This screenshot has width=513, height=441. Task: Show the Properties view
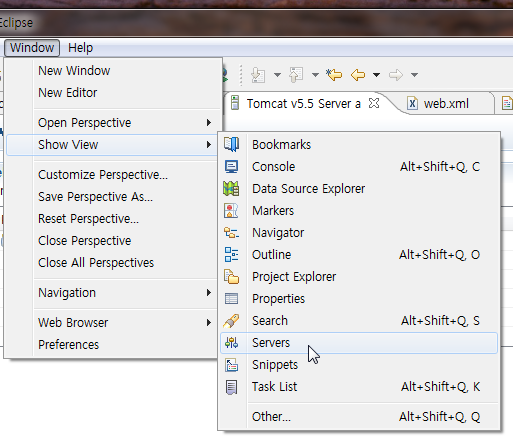359,299
